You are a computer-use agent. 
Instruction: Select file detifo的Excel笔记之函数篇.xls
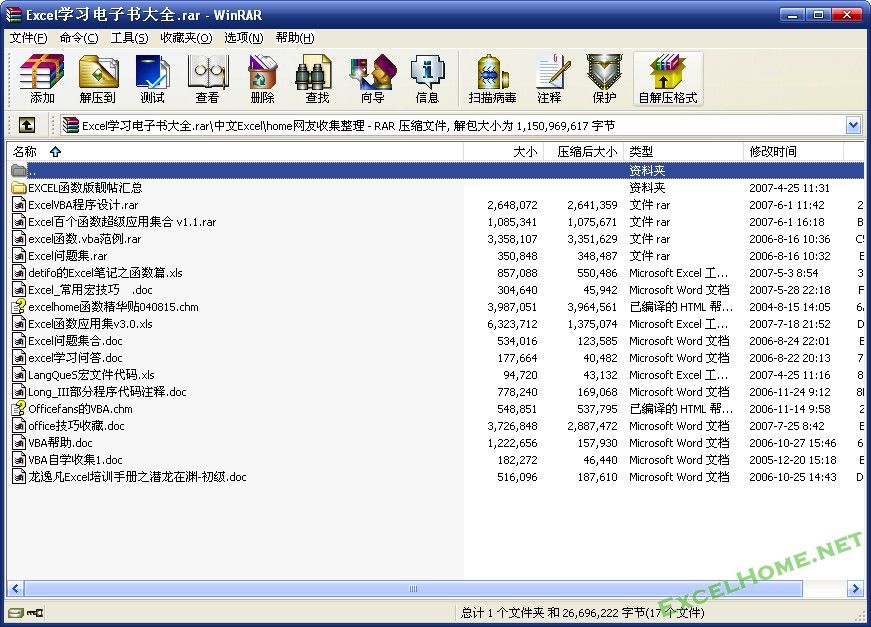105,273
